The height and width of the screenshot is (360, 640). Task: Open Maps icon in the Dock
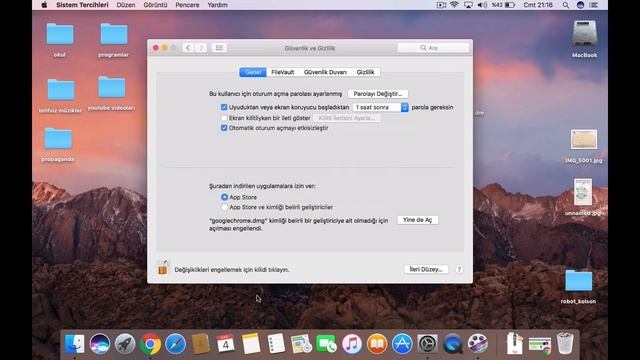pyautogui.click(x=301, y=344)
